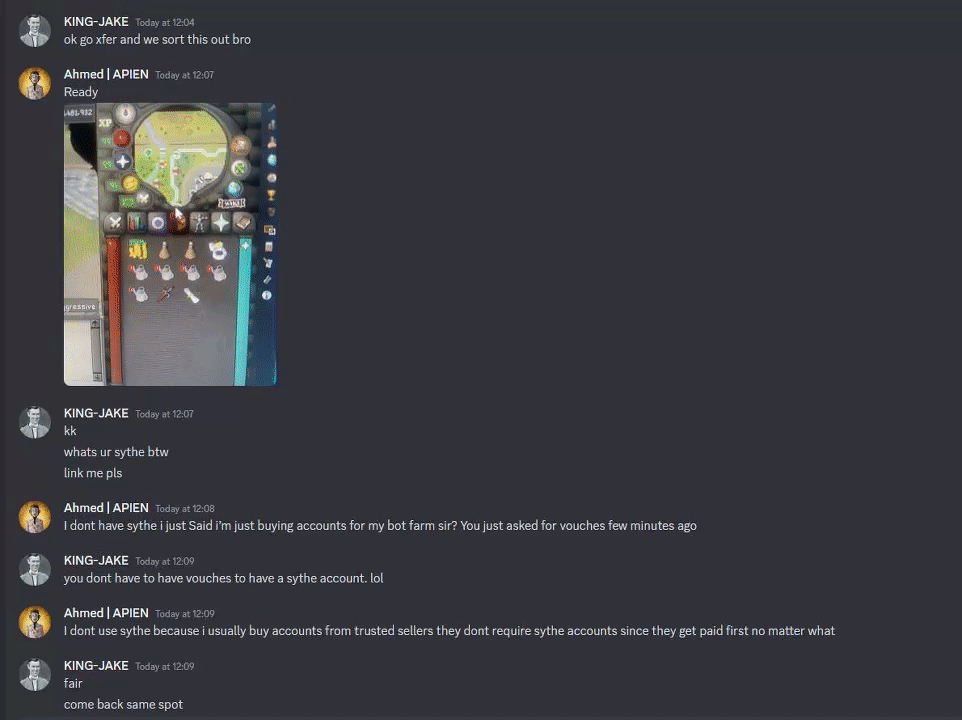Click the "Today at 12:08" timestamp
Viewport: 962px width, 720px height.
[x=185, y=508]
